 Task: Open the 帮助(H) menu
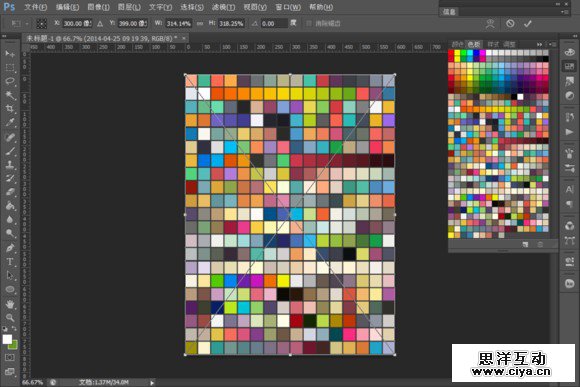[321, 7]
